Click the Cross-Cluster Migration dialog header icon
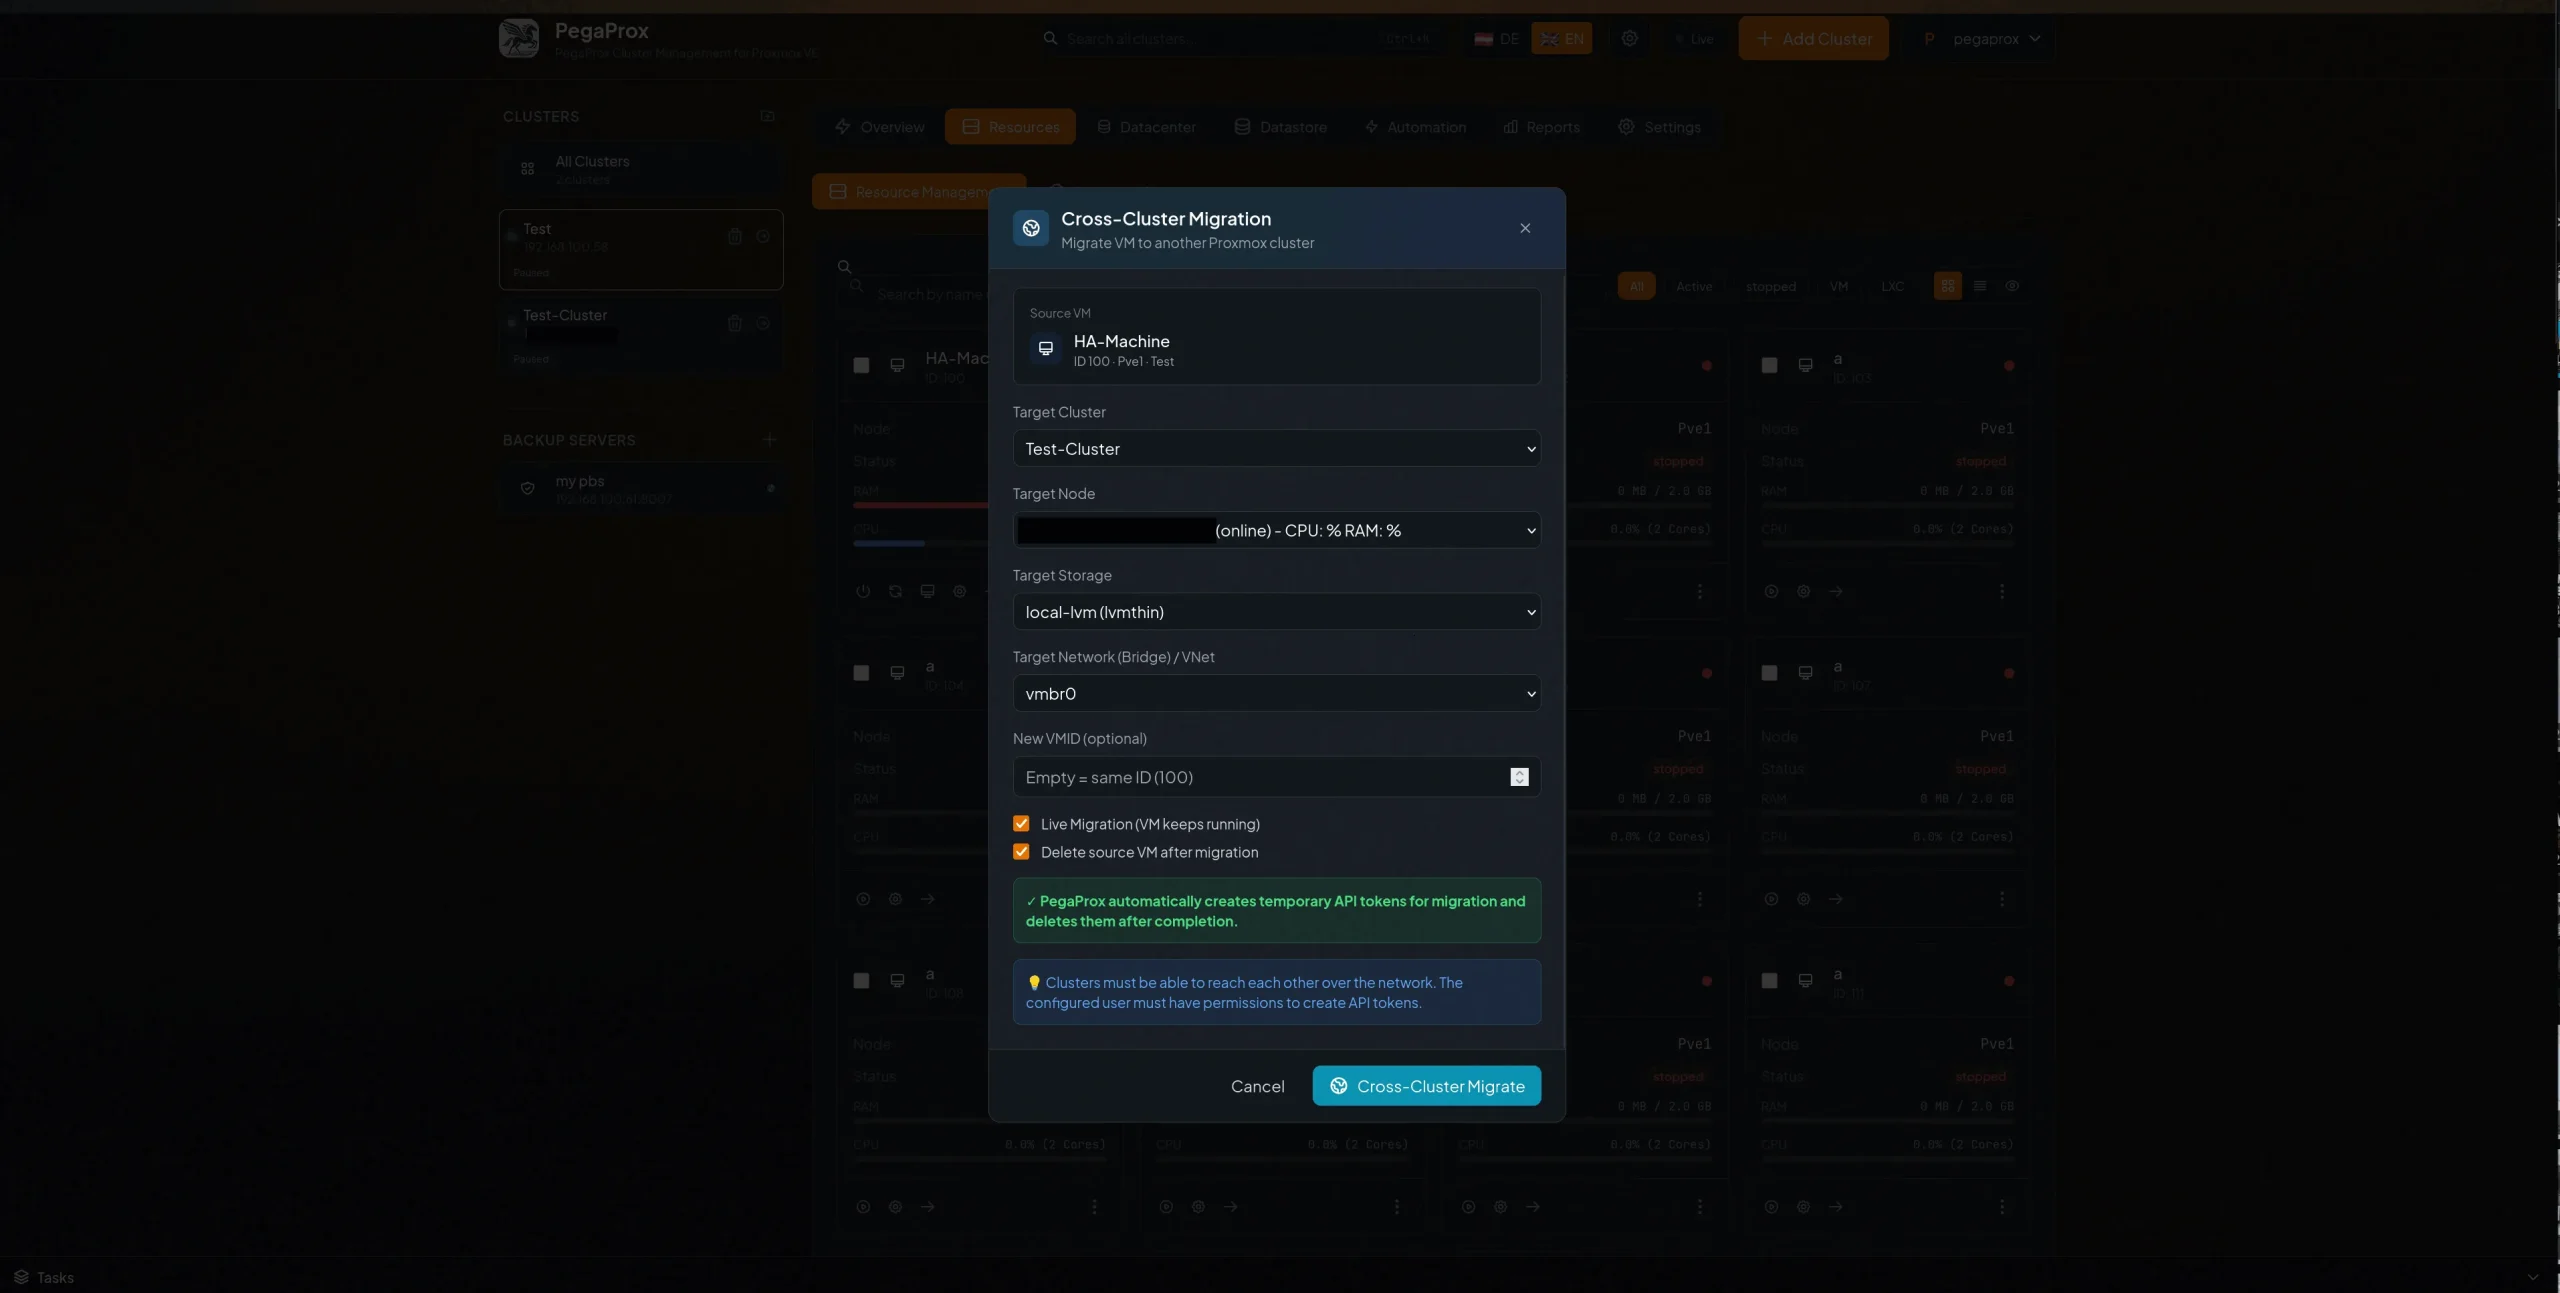The image size is (2560, 1293). pos(1030,228)
